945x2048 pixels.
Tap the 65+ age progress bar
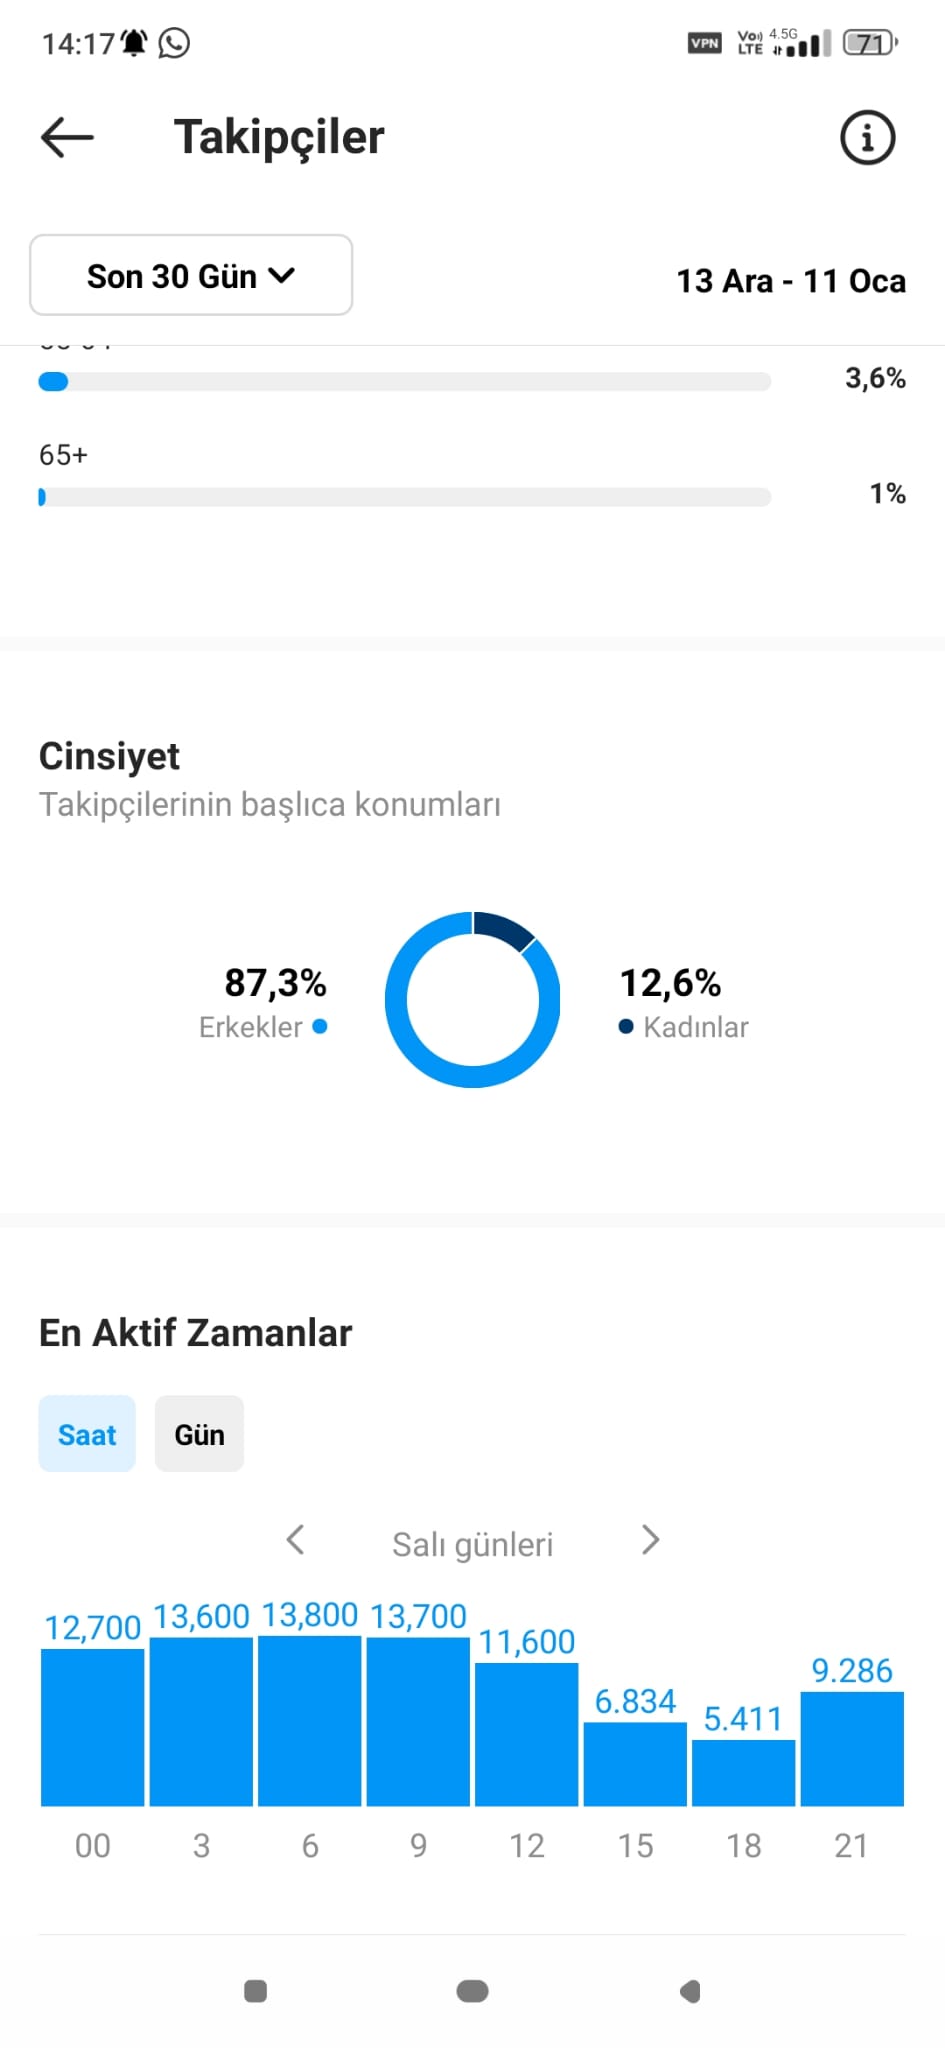[x=404, y=497]
